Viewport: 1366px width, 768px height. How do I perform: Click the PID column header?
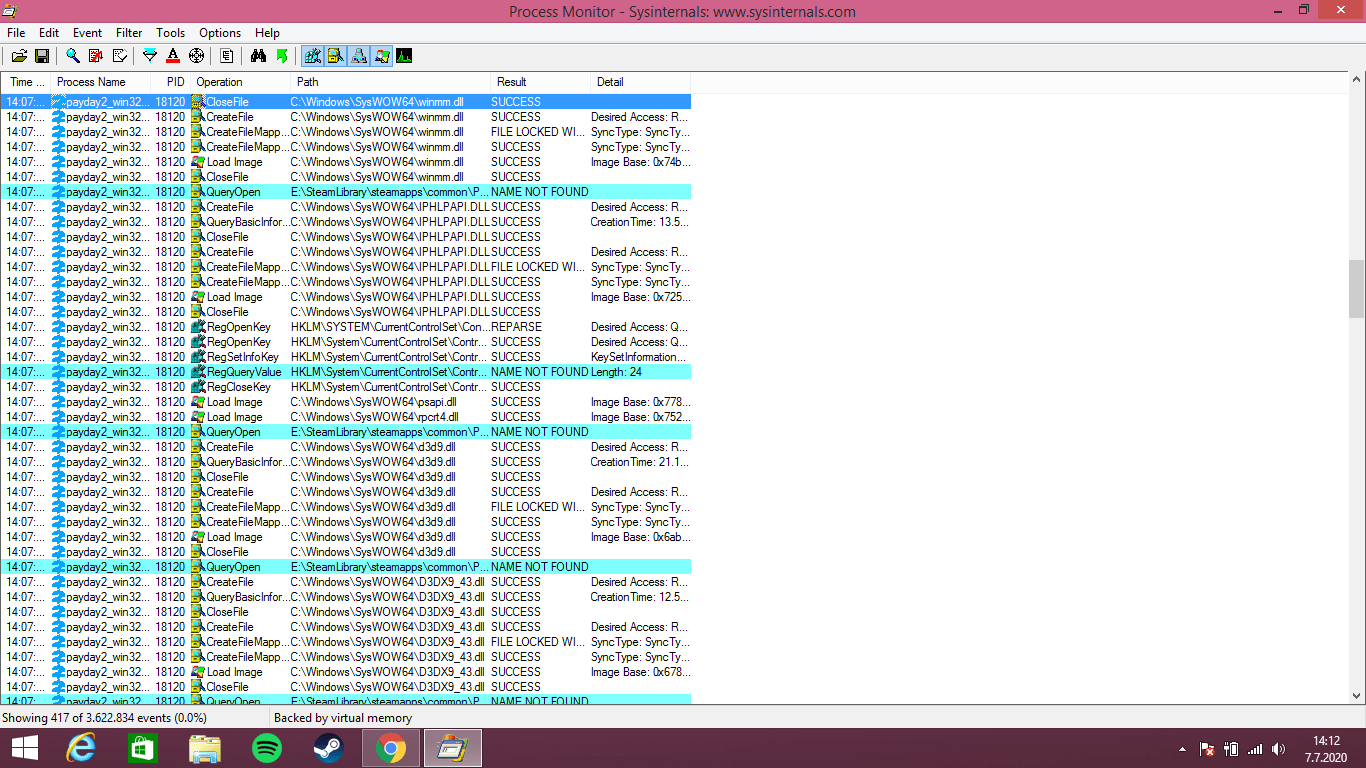point(170,82)
